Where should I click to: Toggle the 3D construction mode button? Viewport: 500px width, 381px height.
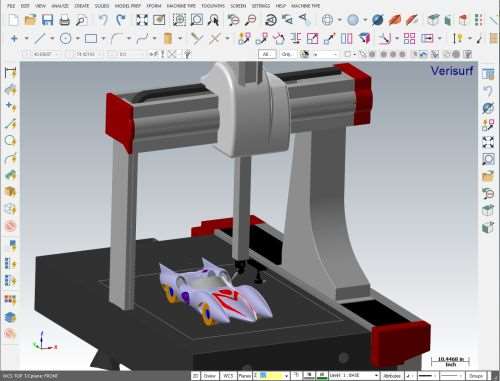(196, 376)
